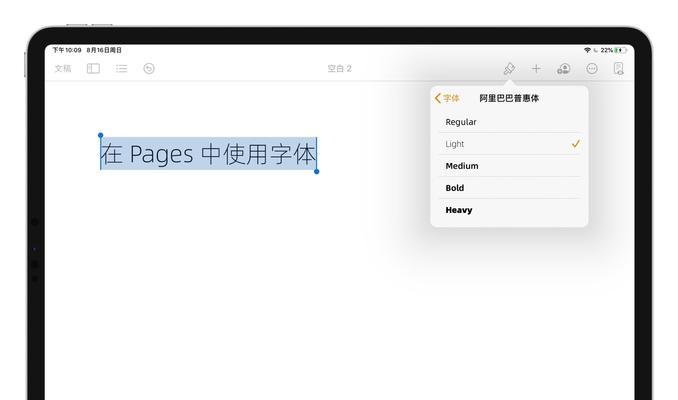Tap the font name 阿里巴巴普惠体 header
This screenshot has height=400, width=678.
click(509, 98)
